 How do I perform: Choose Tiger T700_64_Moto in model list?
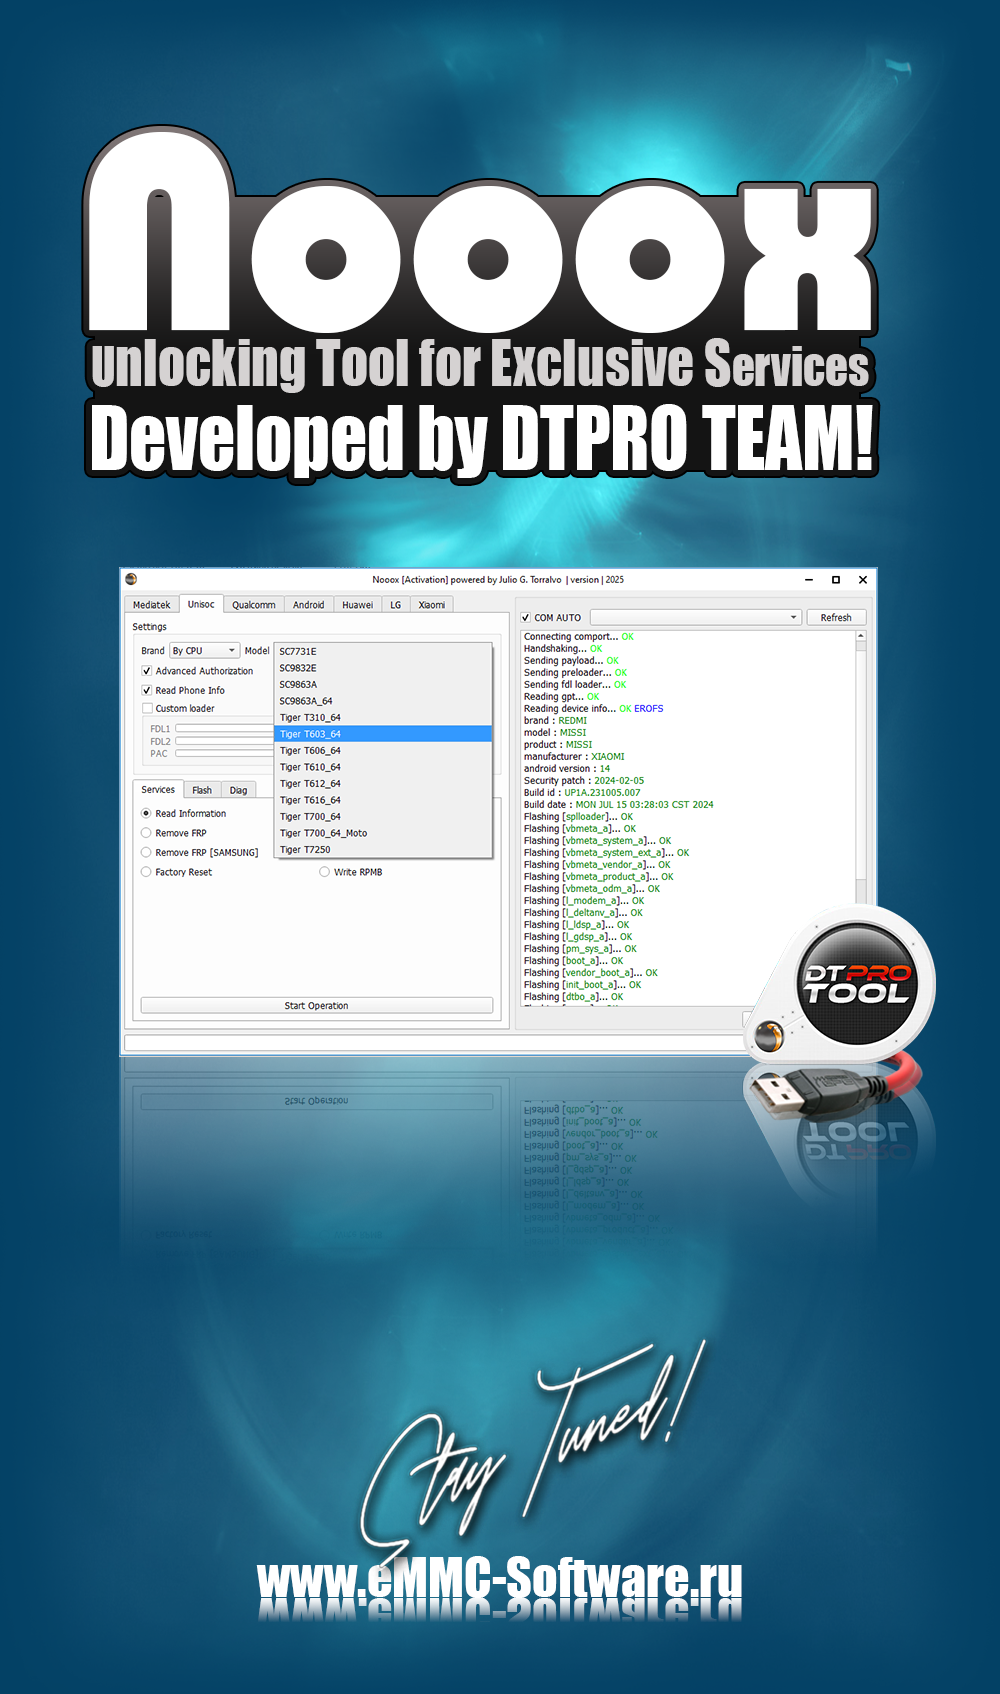point(383,833)
